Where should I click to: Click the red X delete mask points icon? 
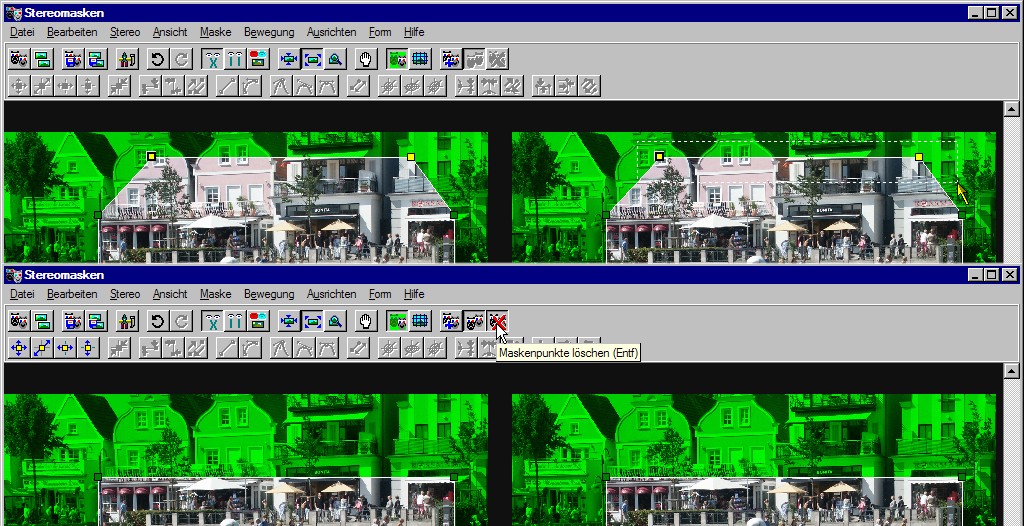tap(498, 321)
